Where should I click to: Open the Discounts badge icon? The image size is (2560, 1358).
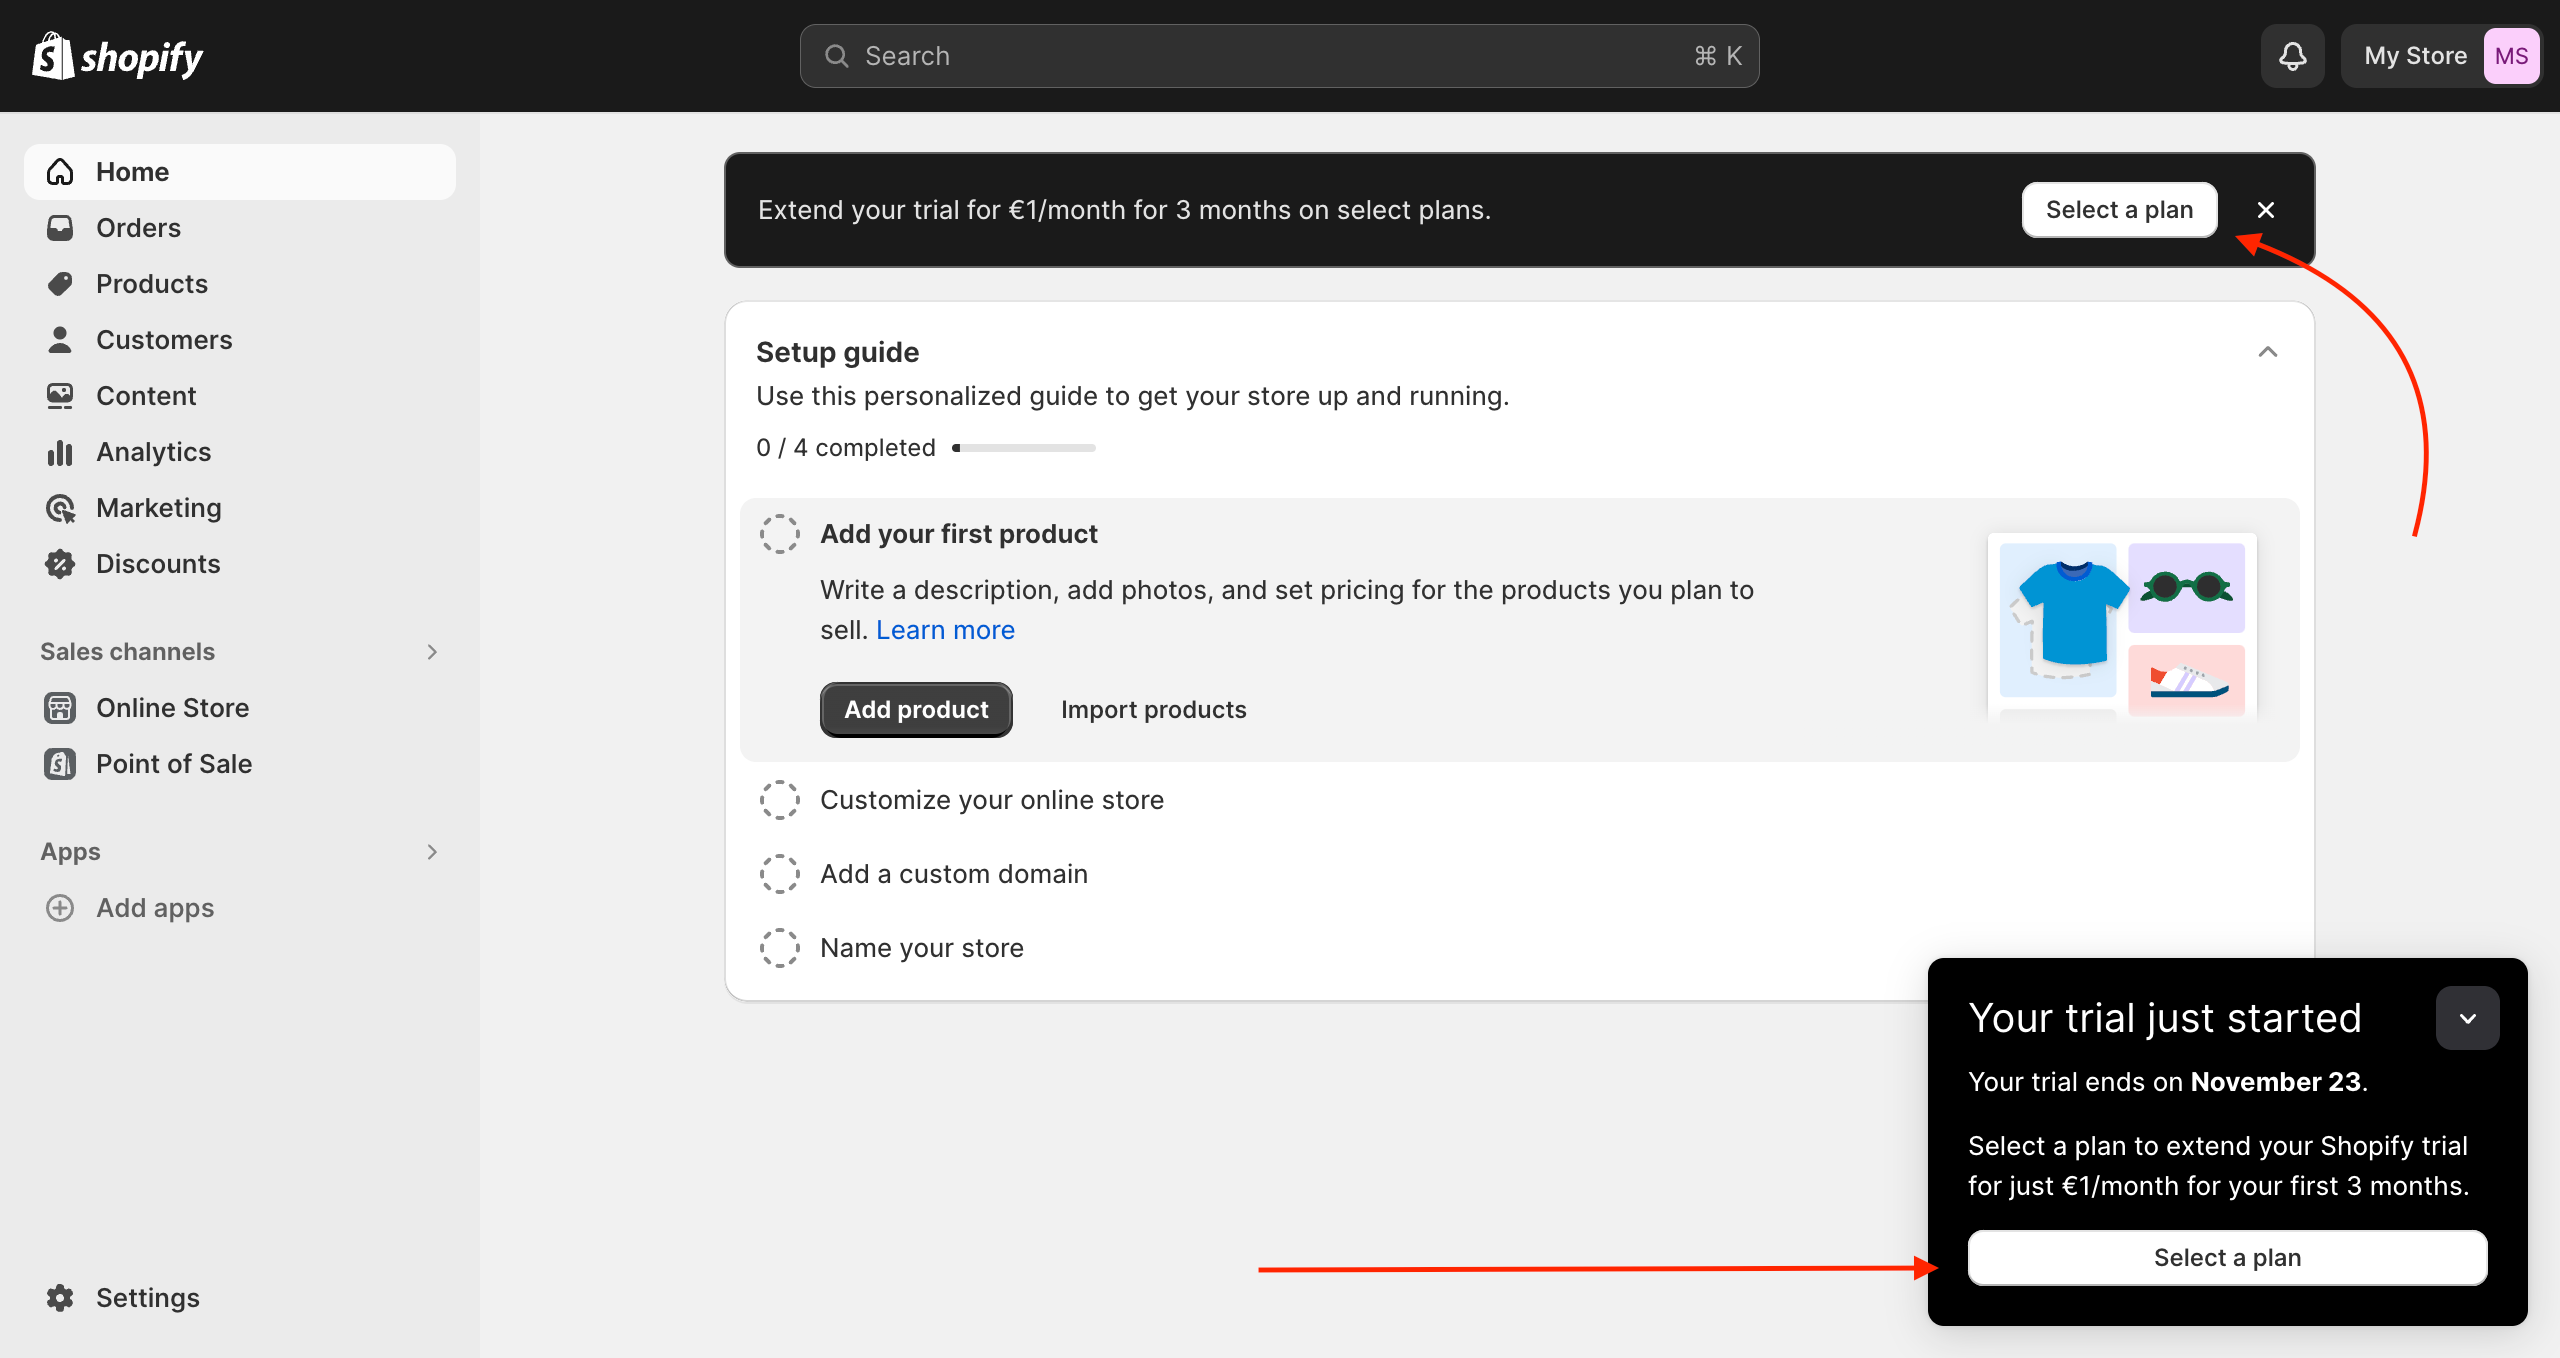pyautogui.click(x=60, y=564)
